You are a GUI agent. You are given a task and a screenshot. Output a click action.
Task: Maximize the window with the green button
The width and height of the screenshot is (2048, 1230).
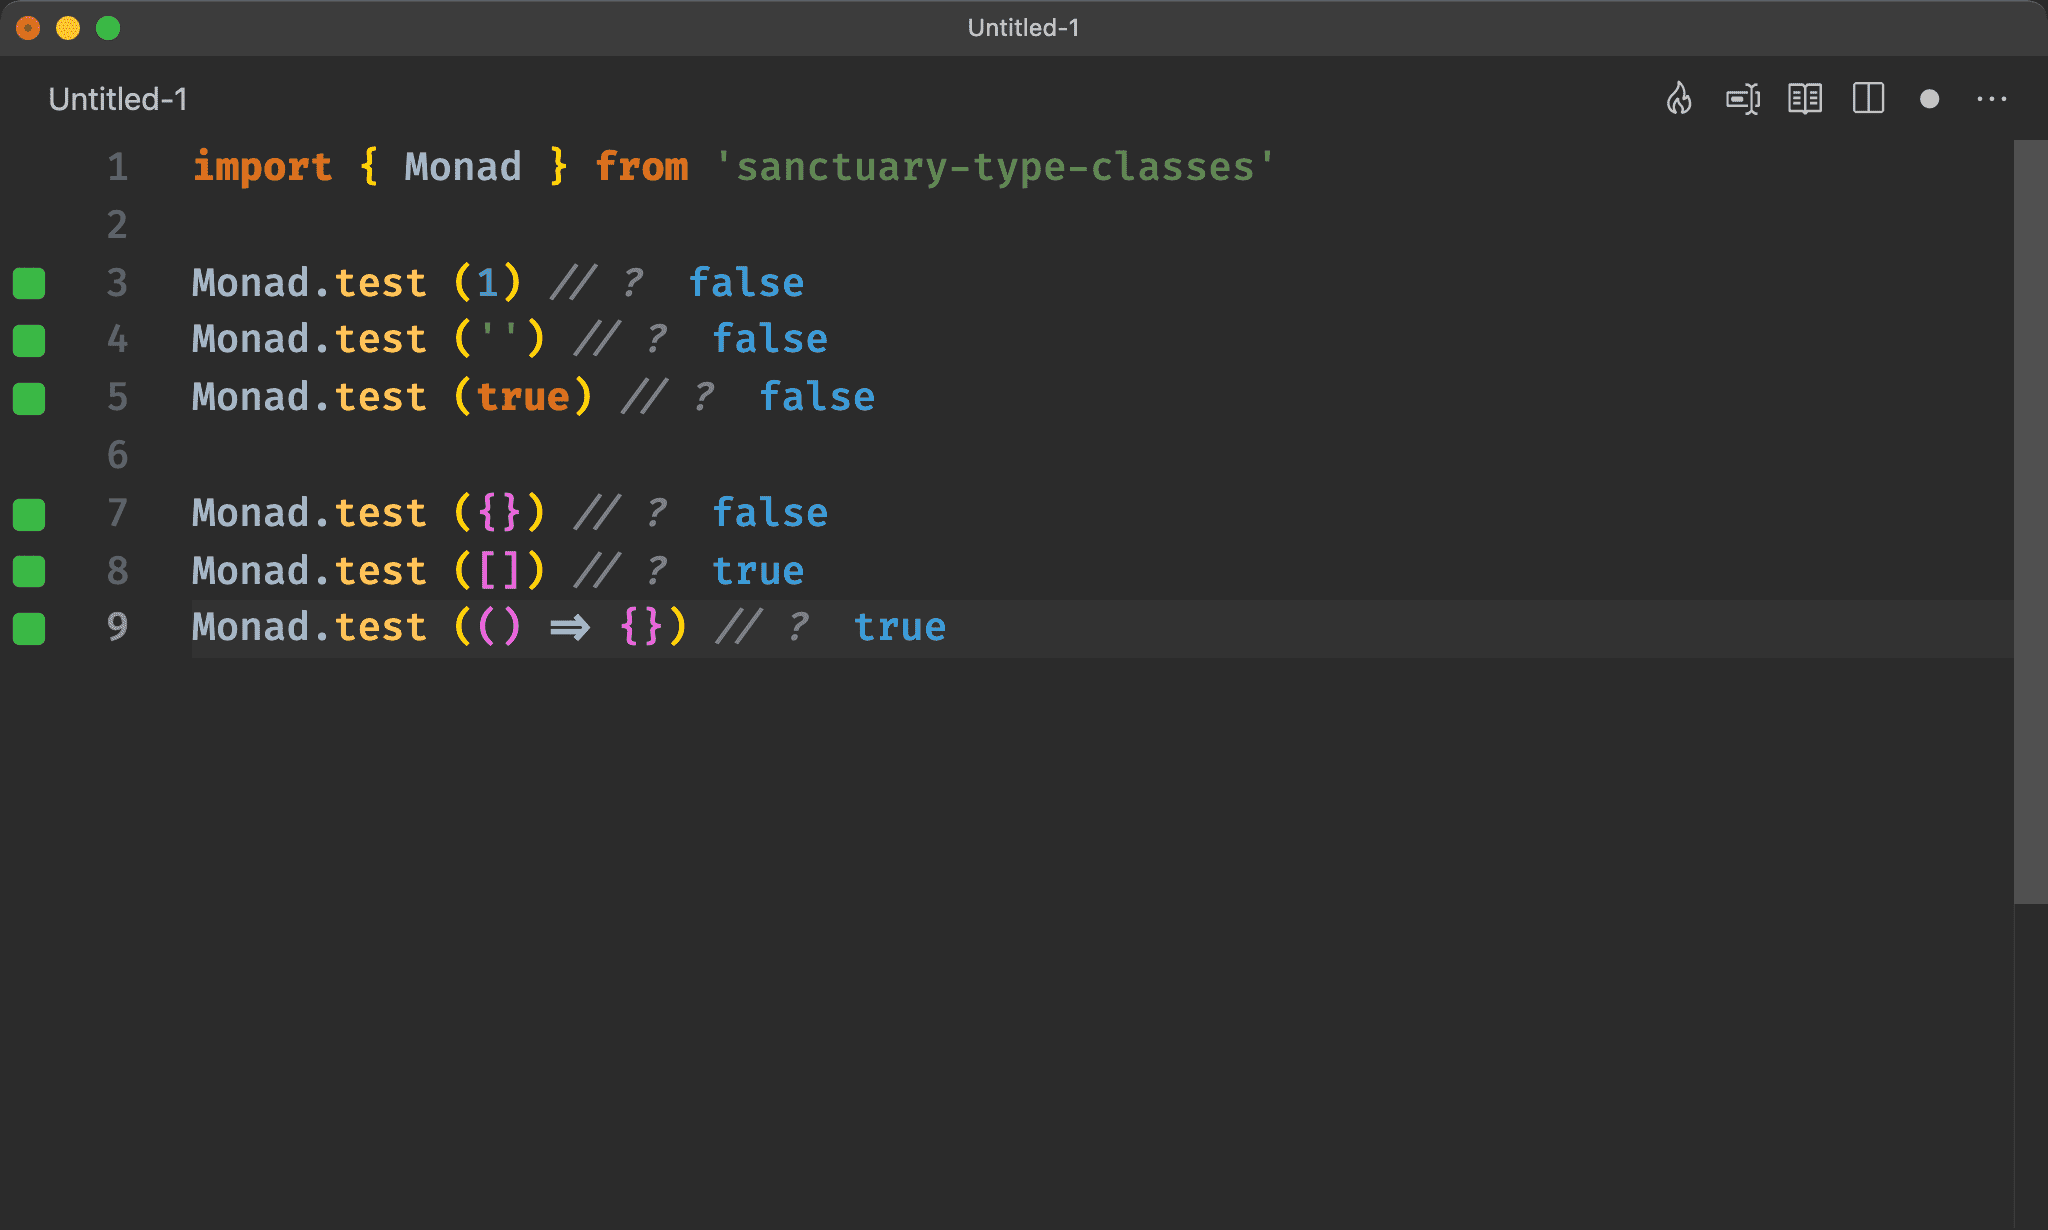[108, 28]
